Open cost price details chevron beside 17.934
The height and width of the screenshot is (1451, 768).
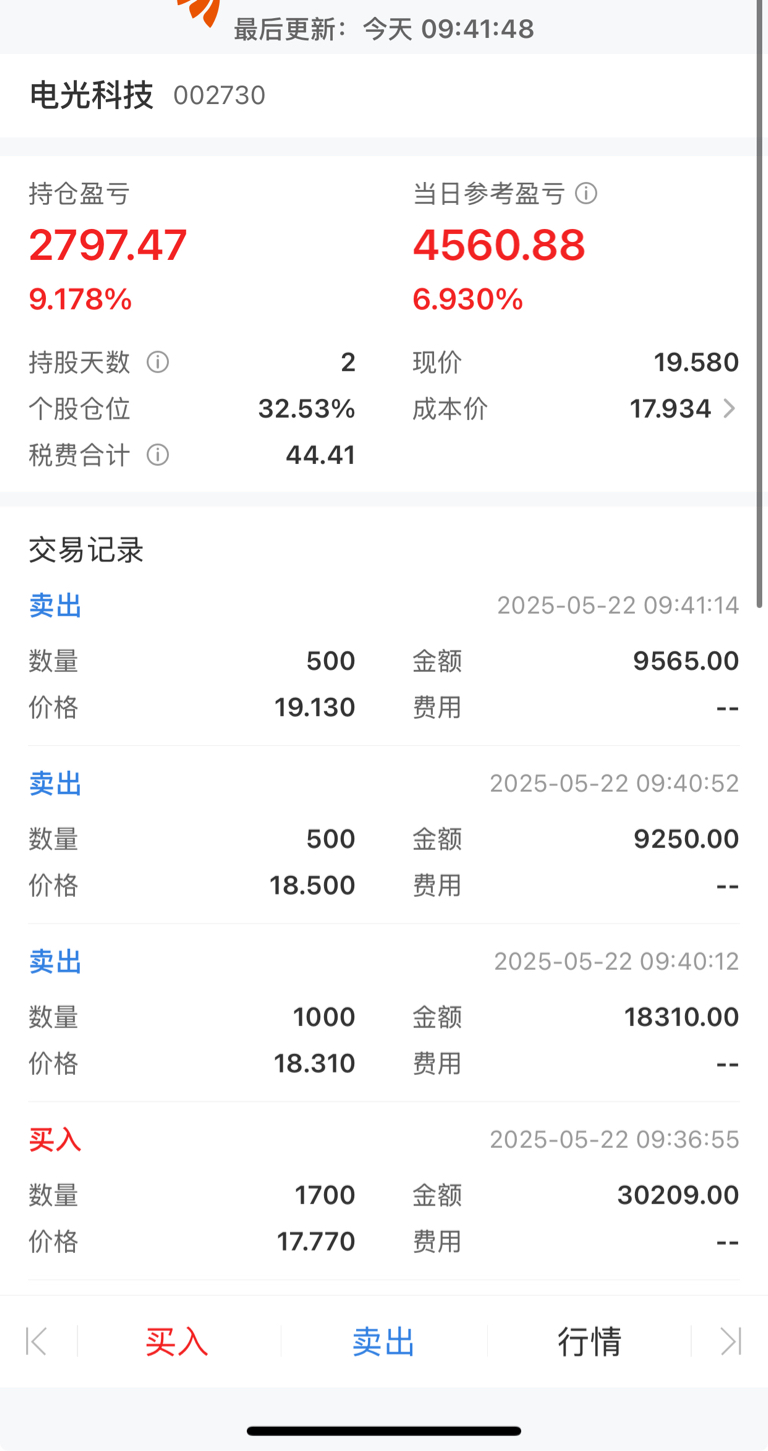729,408
